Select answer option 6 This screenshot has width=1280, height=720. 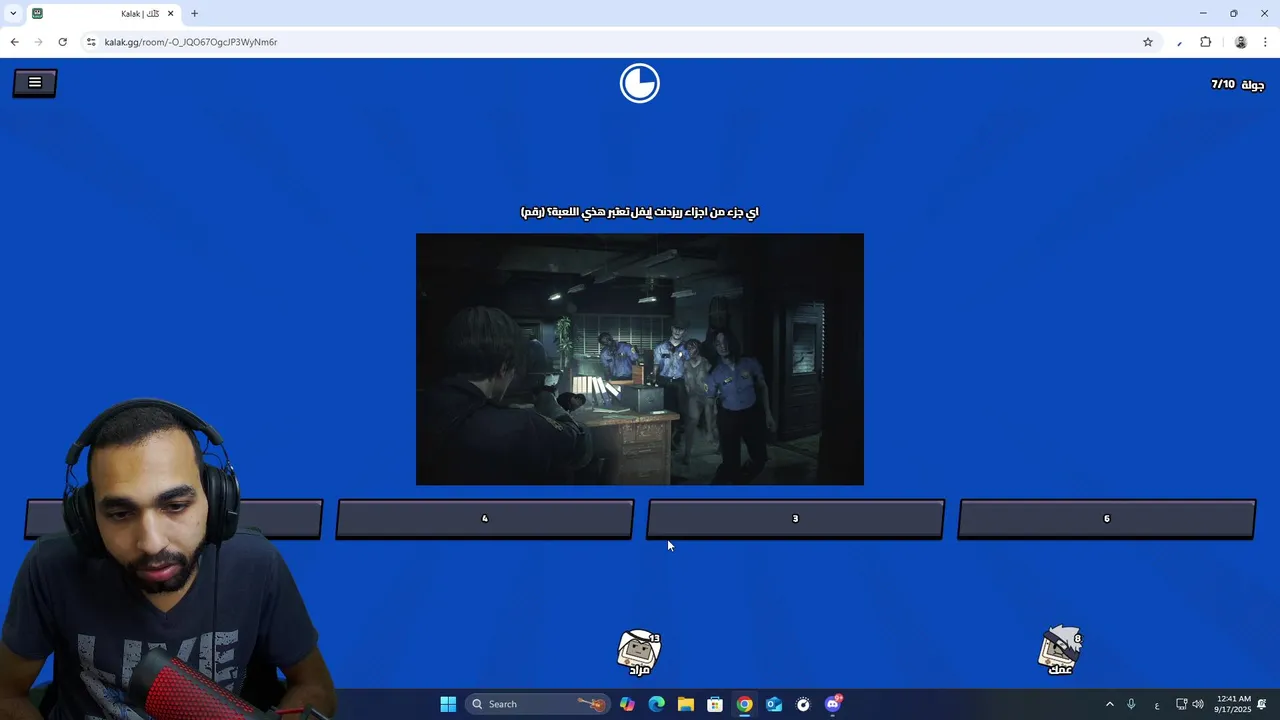pos(1107,519)
